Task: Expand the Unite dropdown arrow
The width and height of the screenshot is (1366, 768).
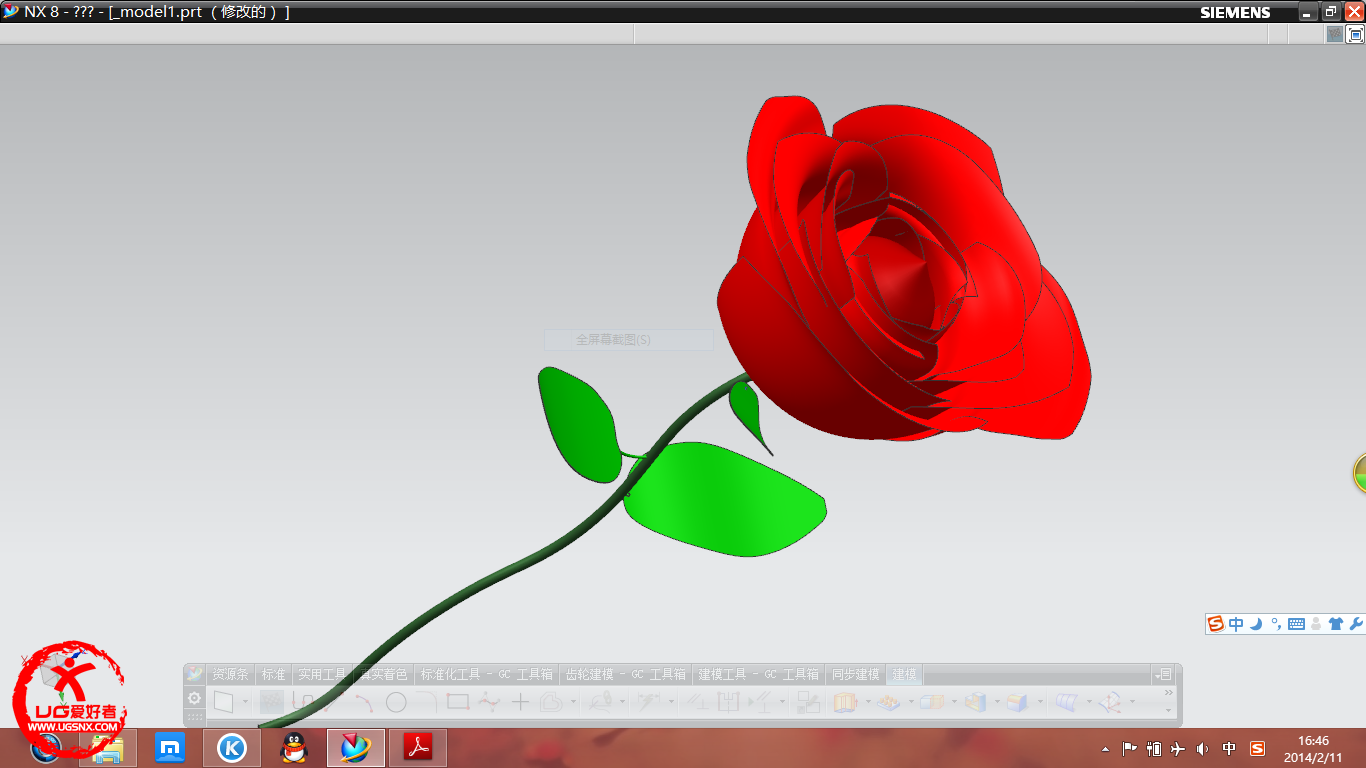Action: click(x=954, y=702)
